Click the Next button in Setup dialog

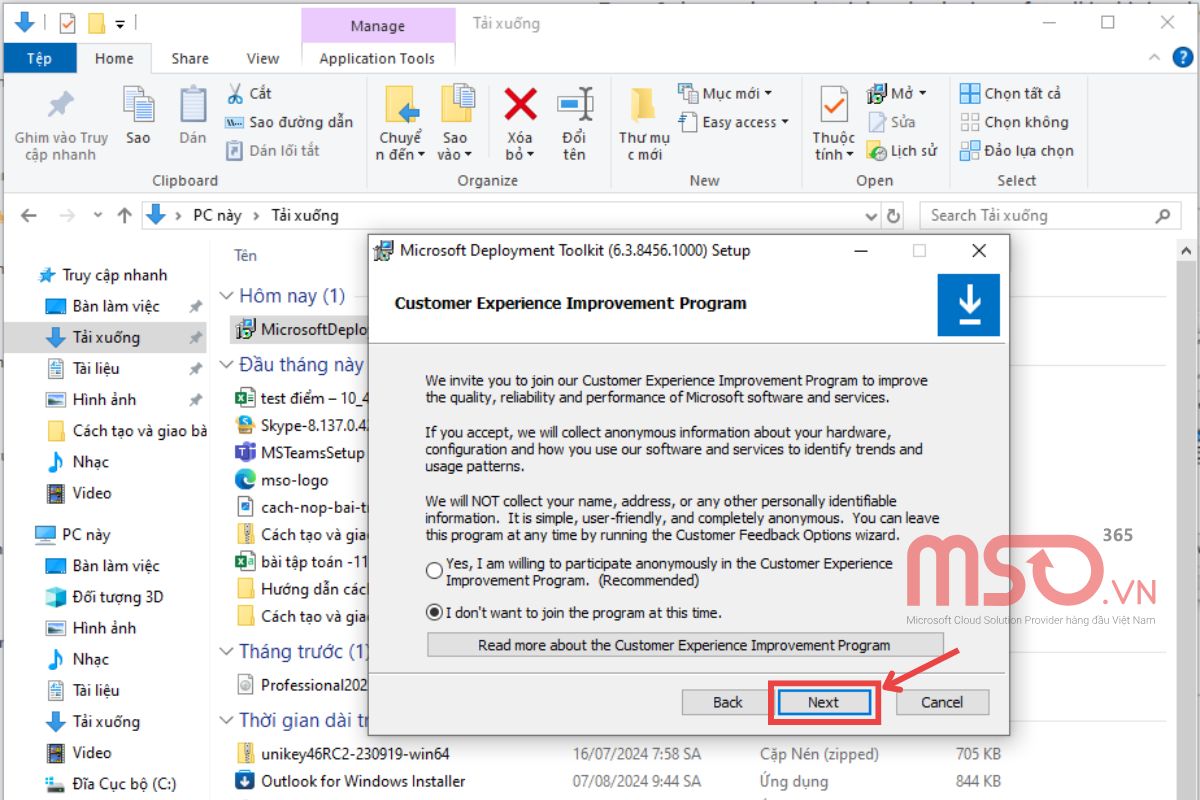click(x=824, y=702)
